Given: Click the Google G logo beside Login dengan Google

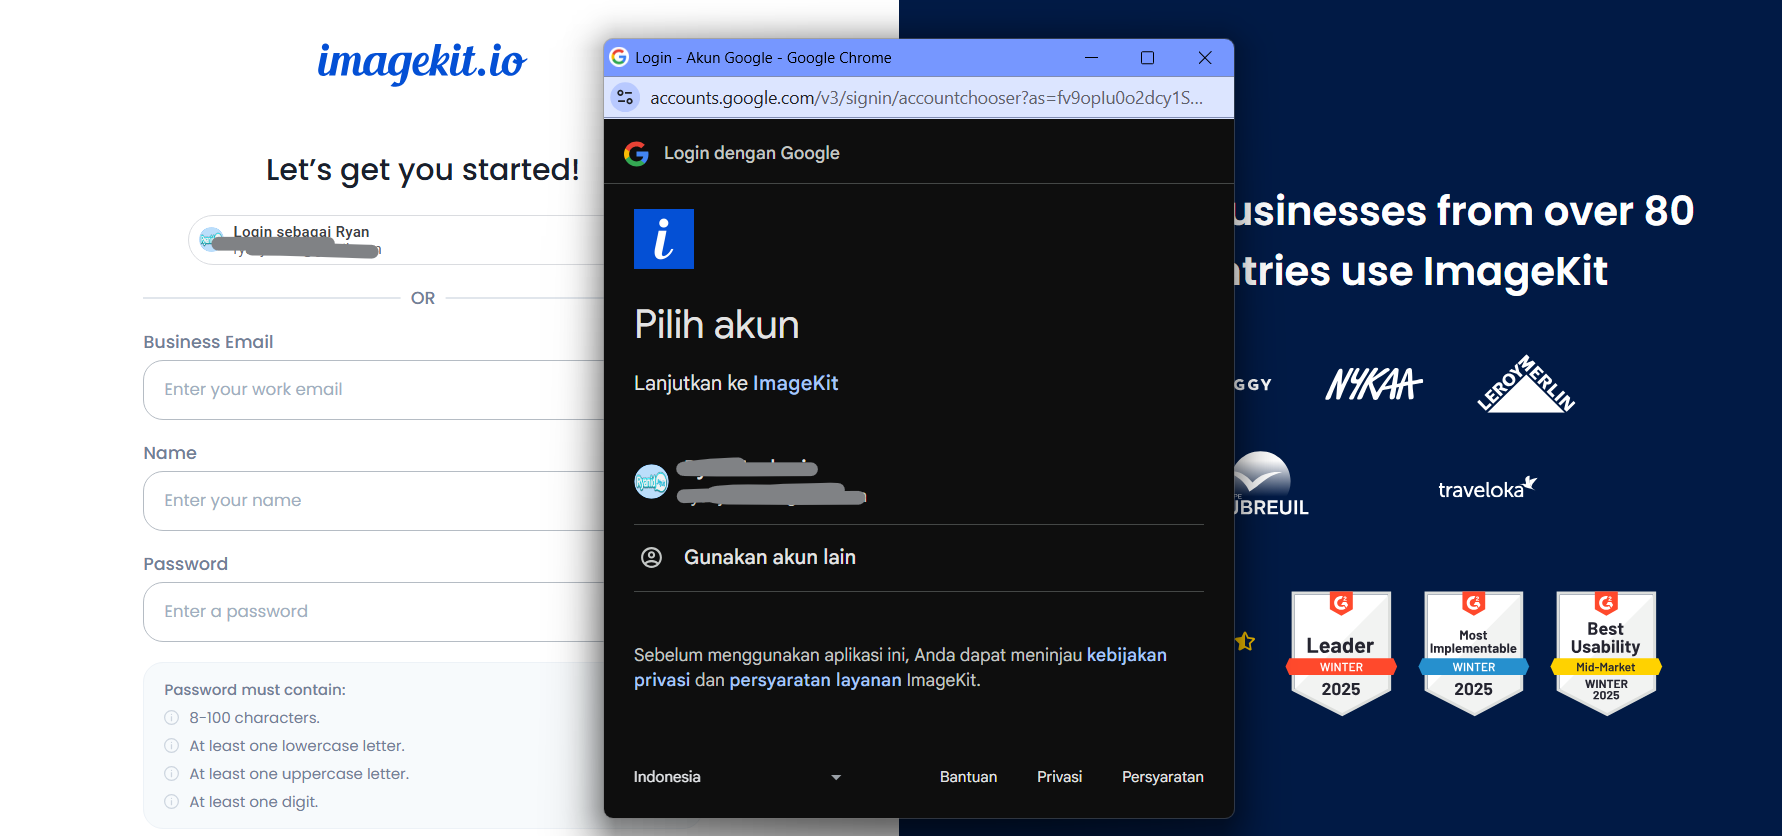Looking at the screenshot, I should [637, 153].
